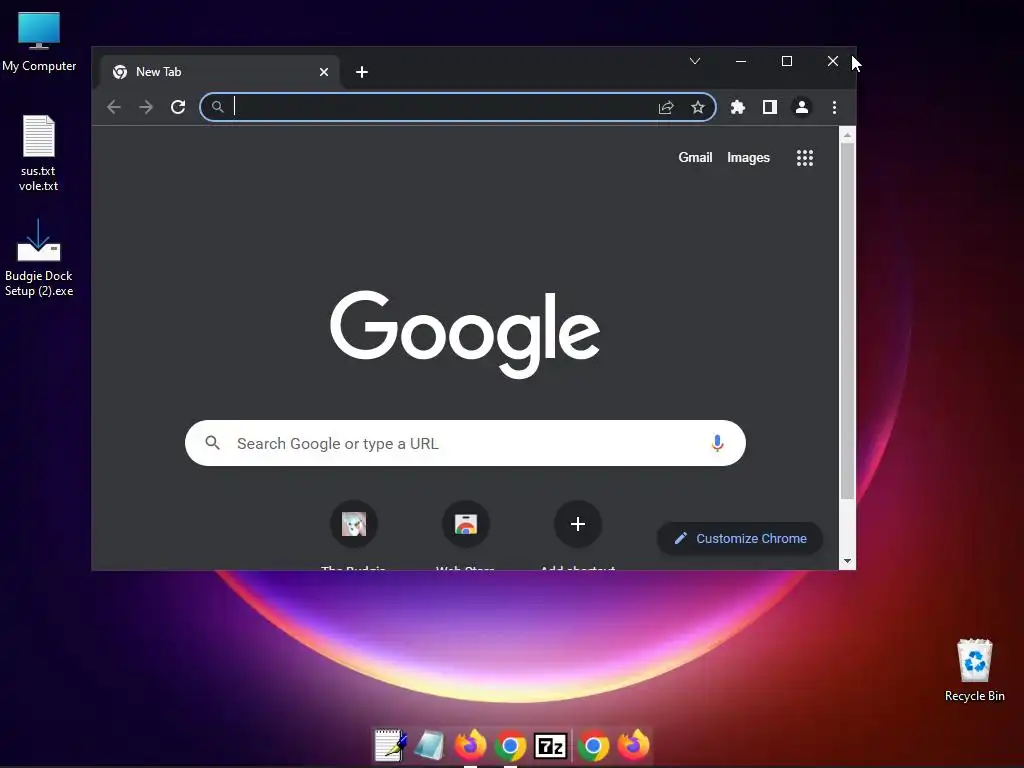Click Customize Chrome button
This screenshot has height=768, width=1024.
click(740, 539)
